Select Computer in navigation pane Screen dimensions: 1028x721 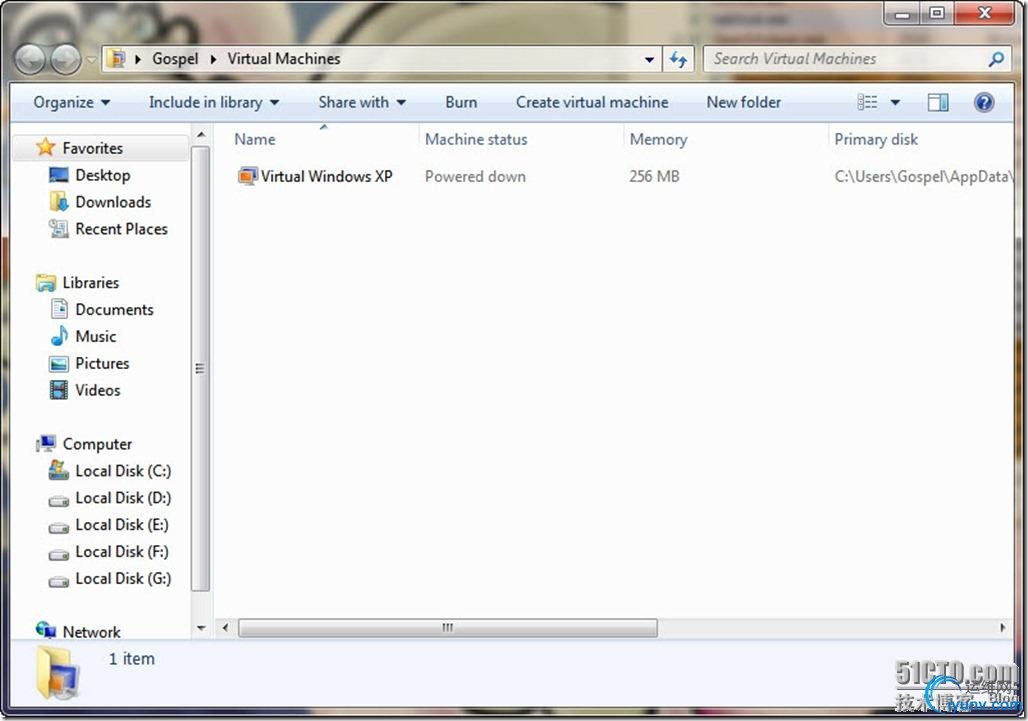click(97, 444)
